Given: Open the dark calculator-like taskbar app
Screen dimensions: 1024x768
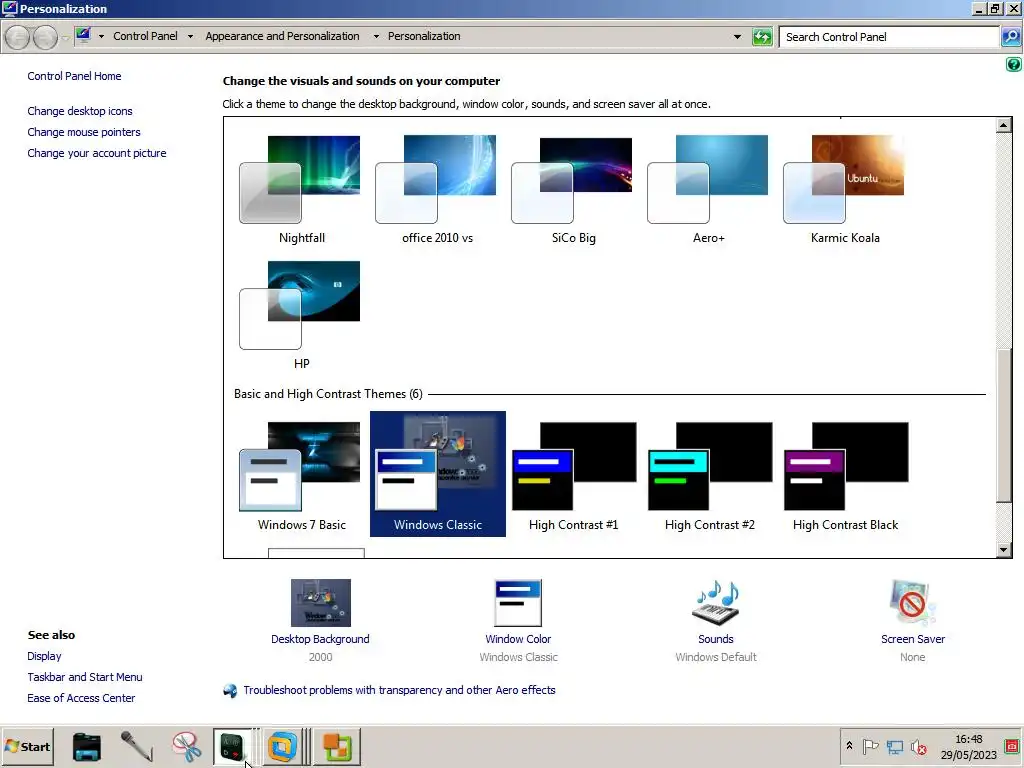Looking at the screenshot, I should pos(232,746).
